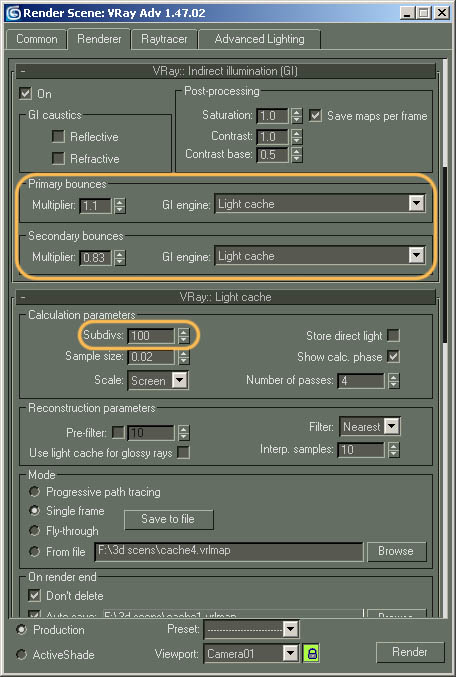
Task: Click Primary bounces Multiplier field
Action: 95,206
